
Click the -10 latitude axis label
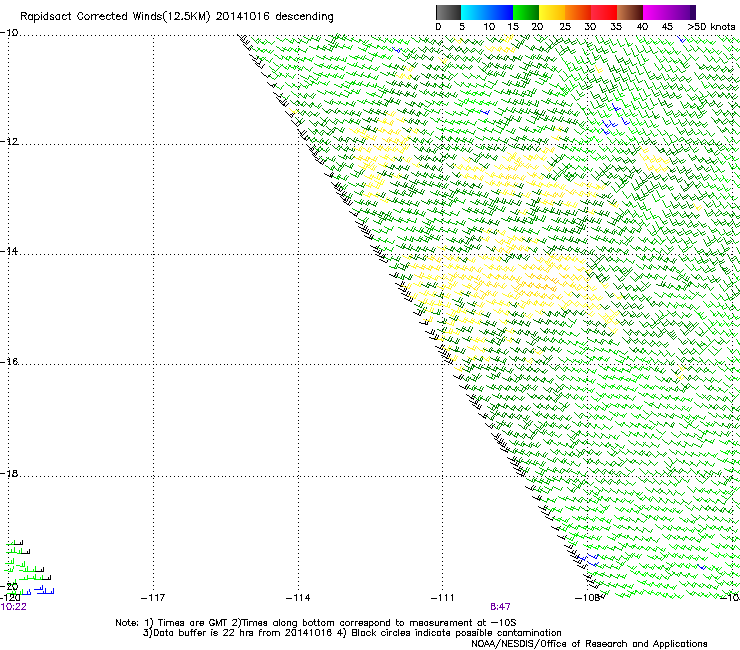tap(9, 33)
